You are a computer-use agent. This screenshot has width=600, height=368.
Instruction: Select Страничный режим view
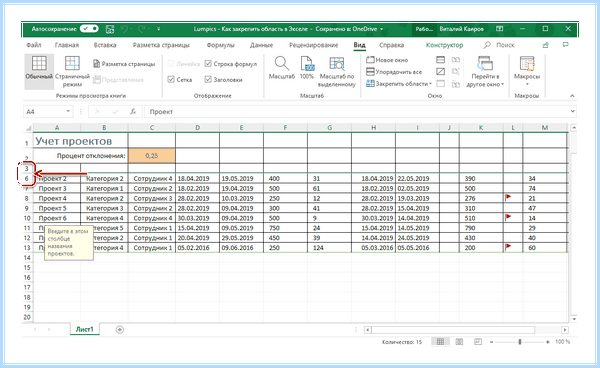[72, 71]
